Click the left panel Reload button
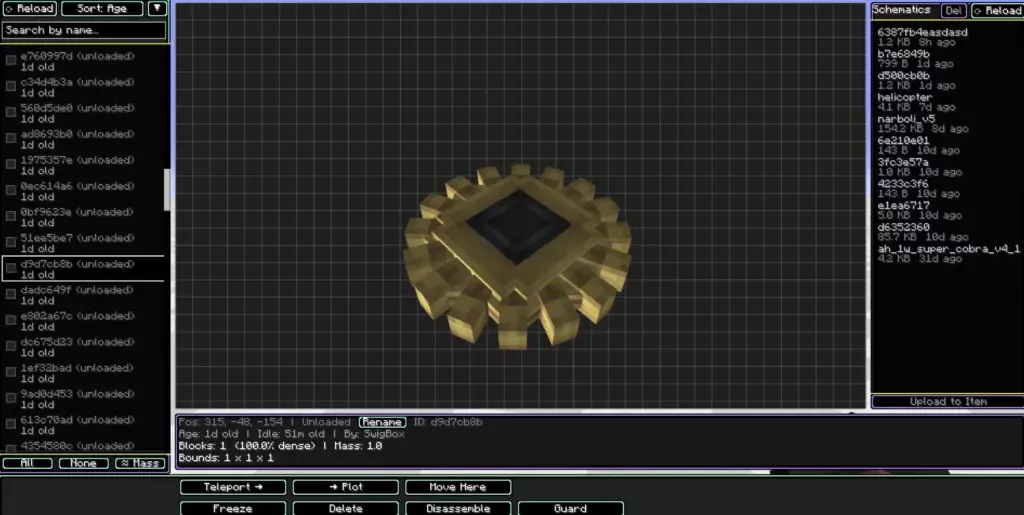Image resolution: width=1024 pixels, height=515 pixels. (x=29, y=8)
